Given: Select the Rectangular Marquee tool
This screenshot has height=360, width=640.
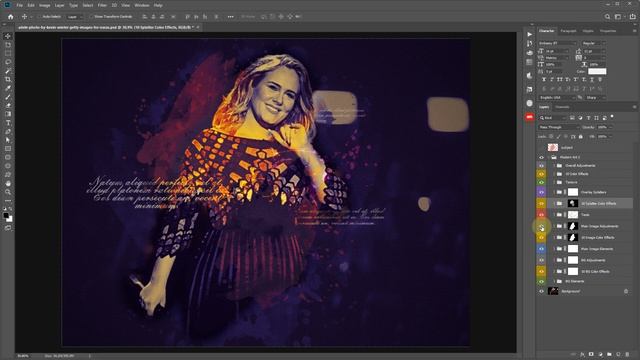Looking at the screenshot, I should (x=8, y=53).
